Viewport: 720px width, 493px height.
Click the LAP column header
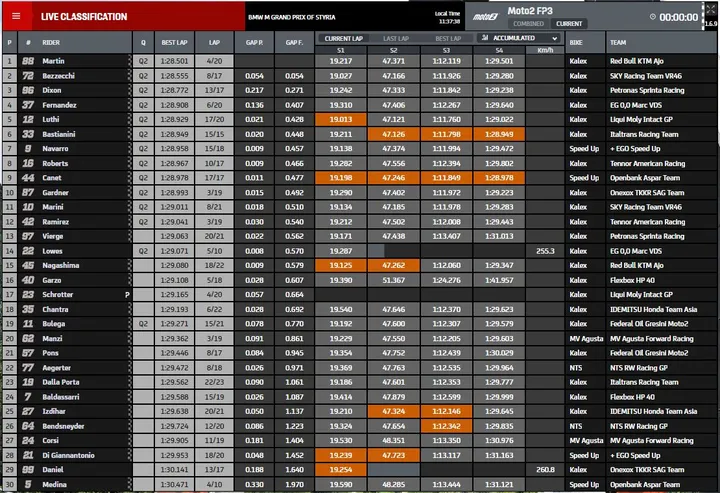[214, 43]
